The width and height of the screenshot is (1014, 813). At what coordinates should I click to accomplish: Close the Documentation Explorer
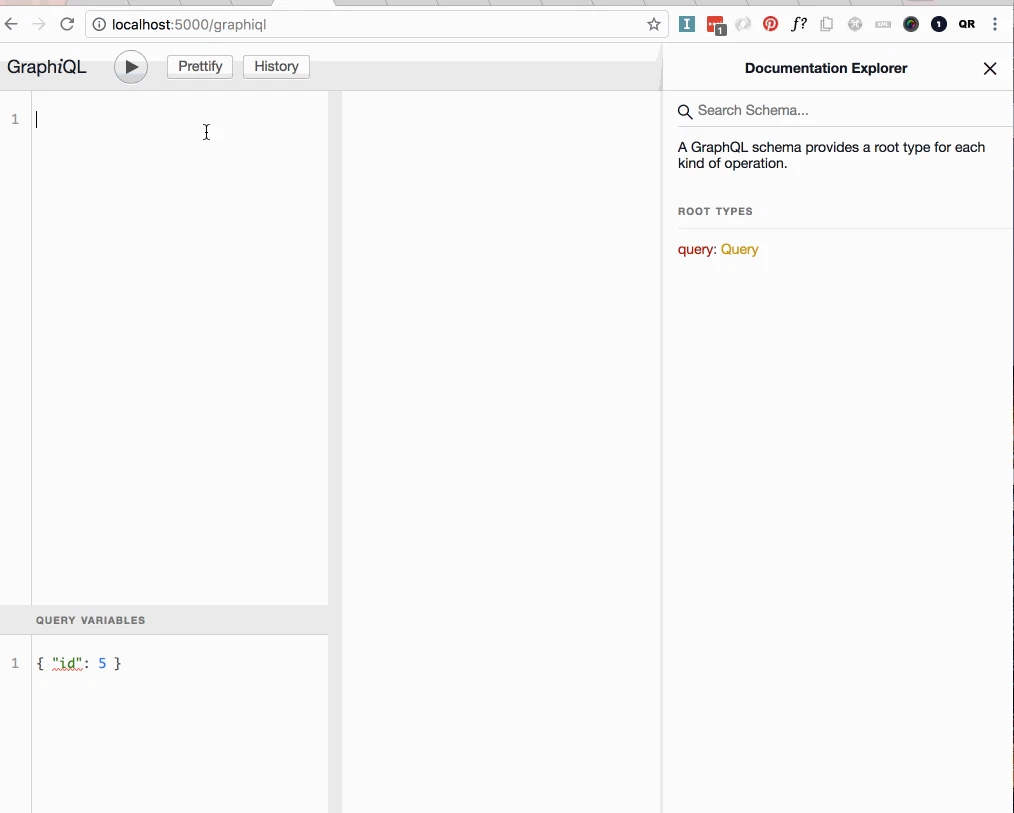point(989,69)
